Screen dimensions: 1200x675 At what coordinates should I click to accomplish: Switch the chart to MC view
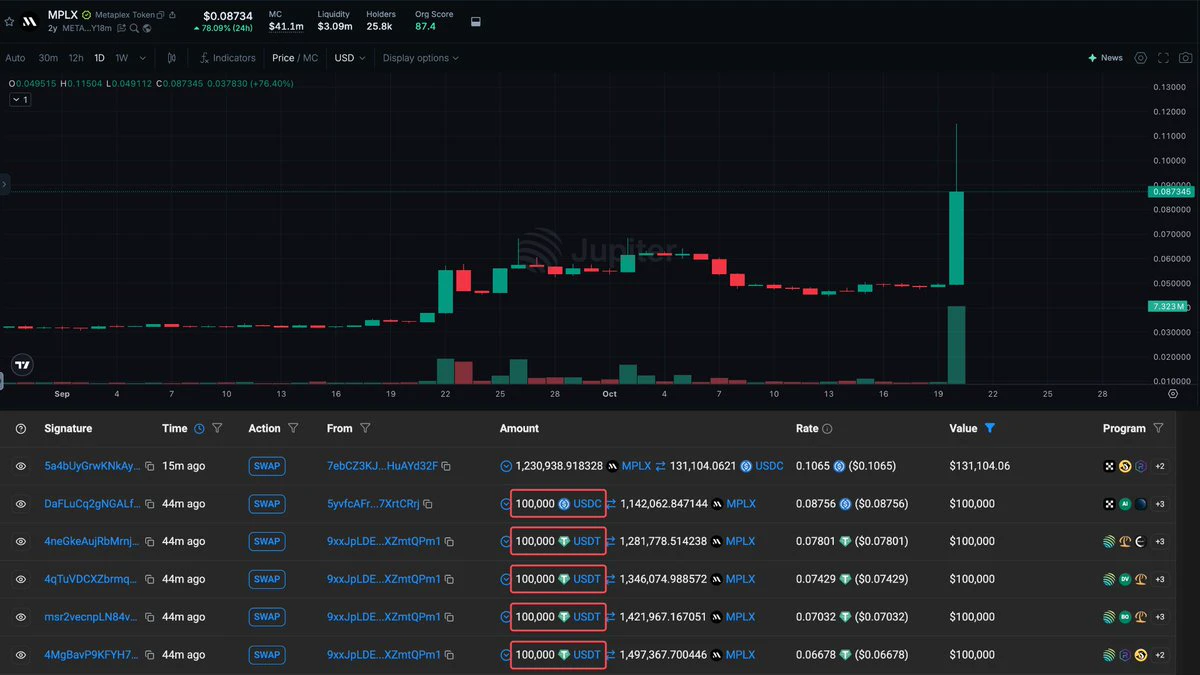310,58
